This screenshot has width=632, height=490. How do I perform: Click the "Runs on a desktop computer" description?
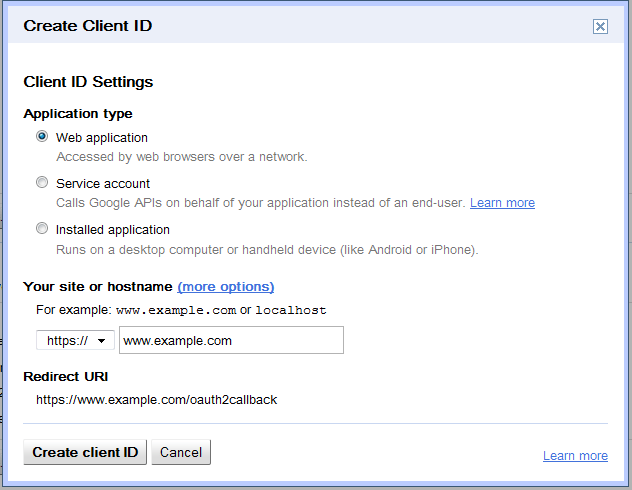[267, 250]
